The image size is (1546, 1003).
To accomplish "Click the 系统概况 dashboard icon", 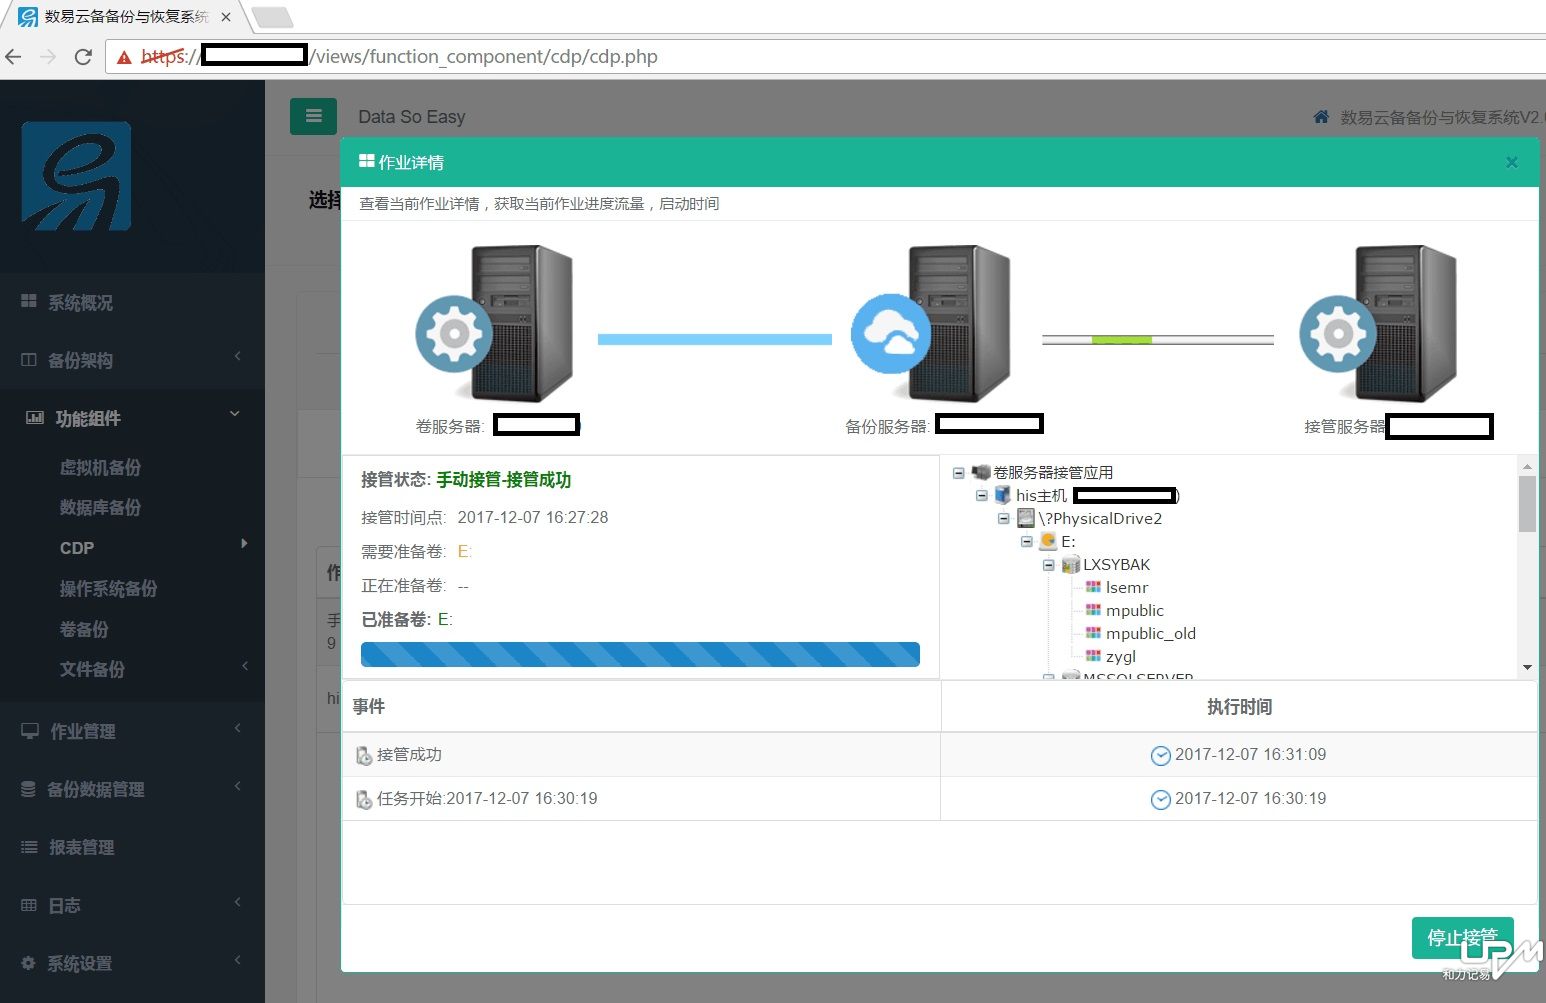I will click(29, 302).
